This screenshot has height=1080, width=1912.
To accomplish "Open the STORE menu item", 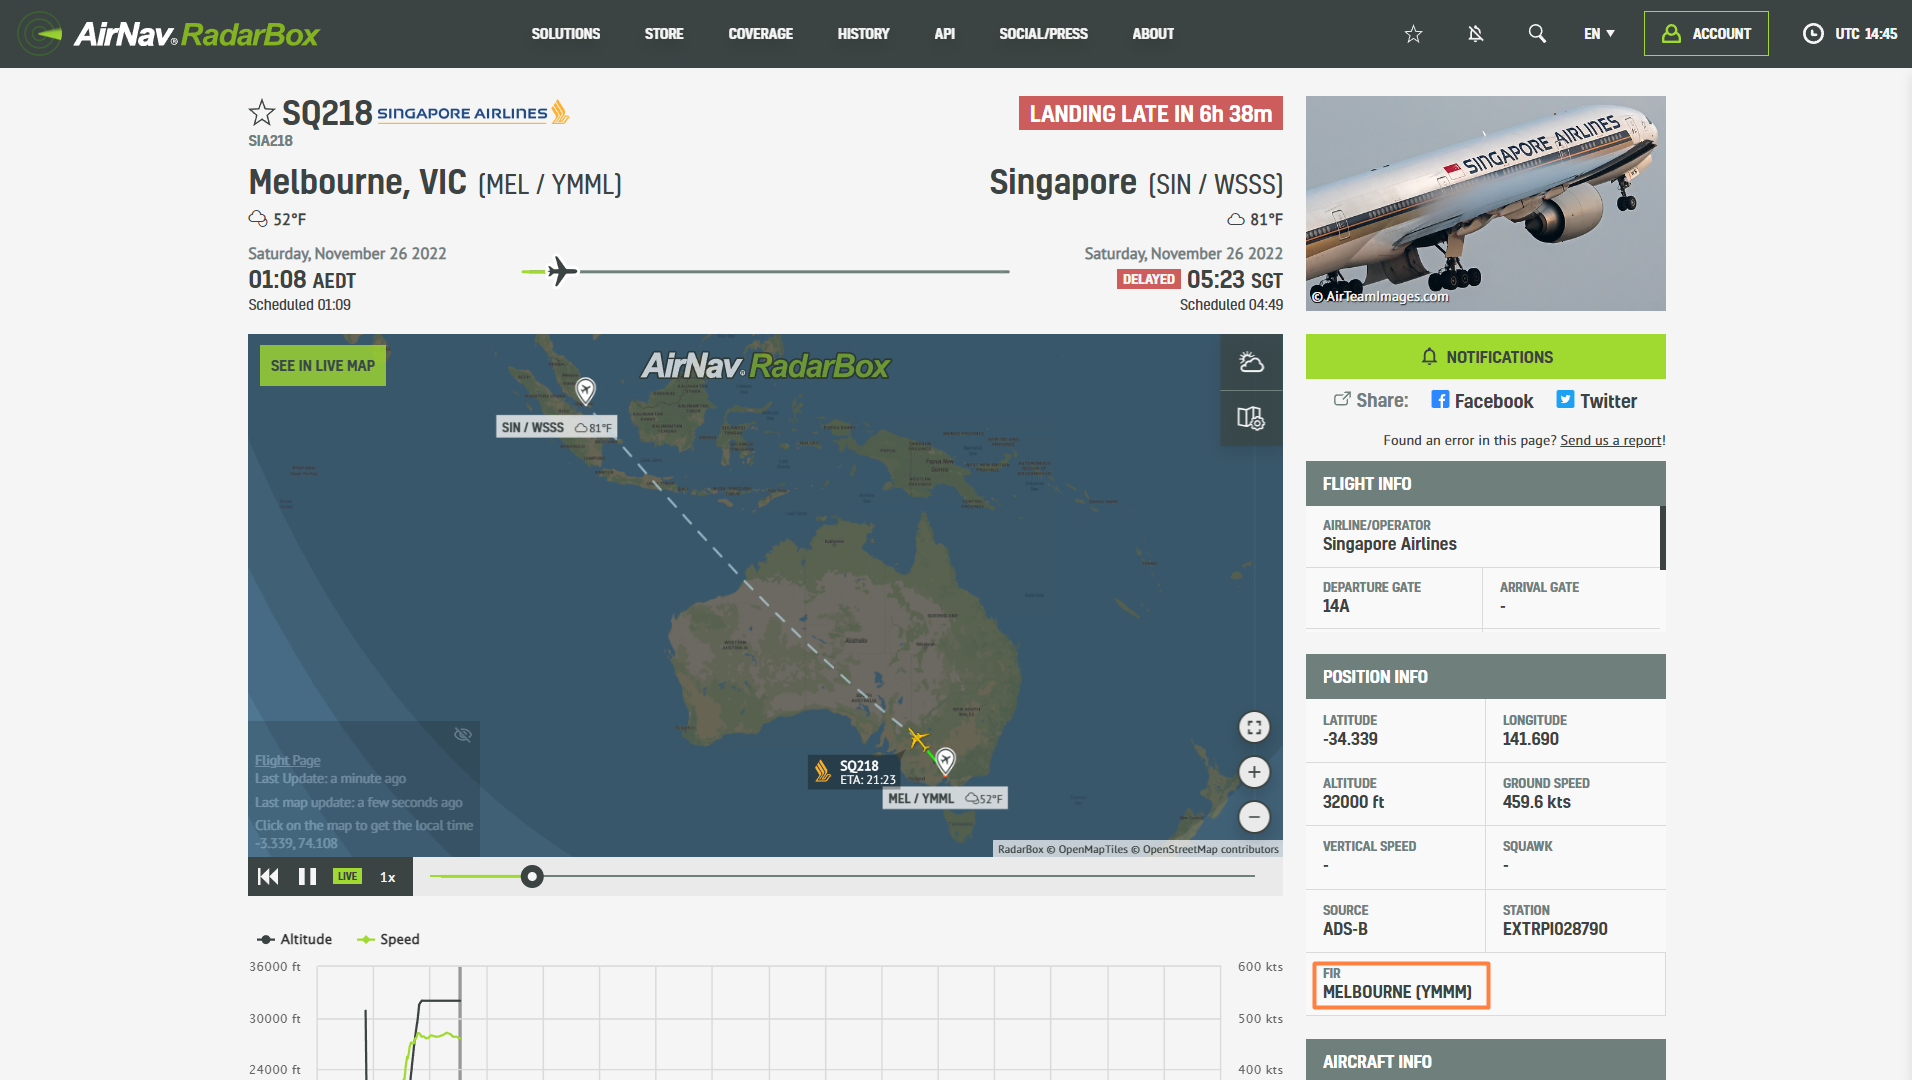I will (664, 34).
